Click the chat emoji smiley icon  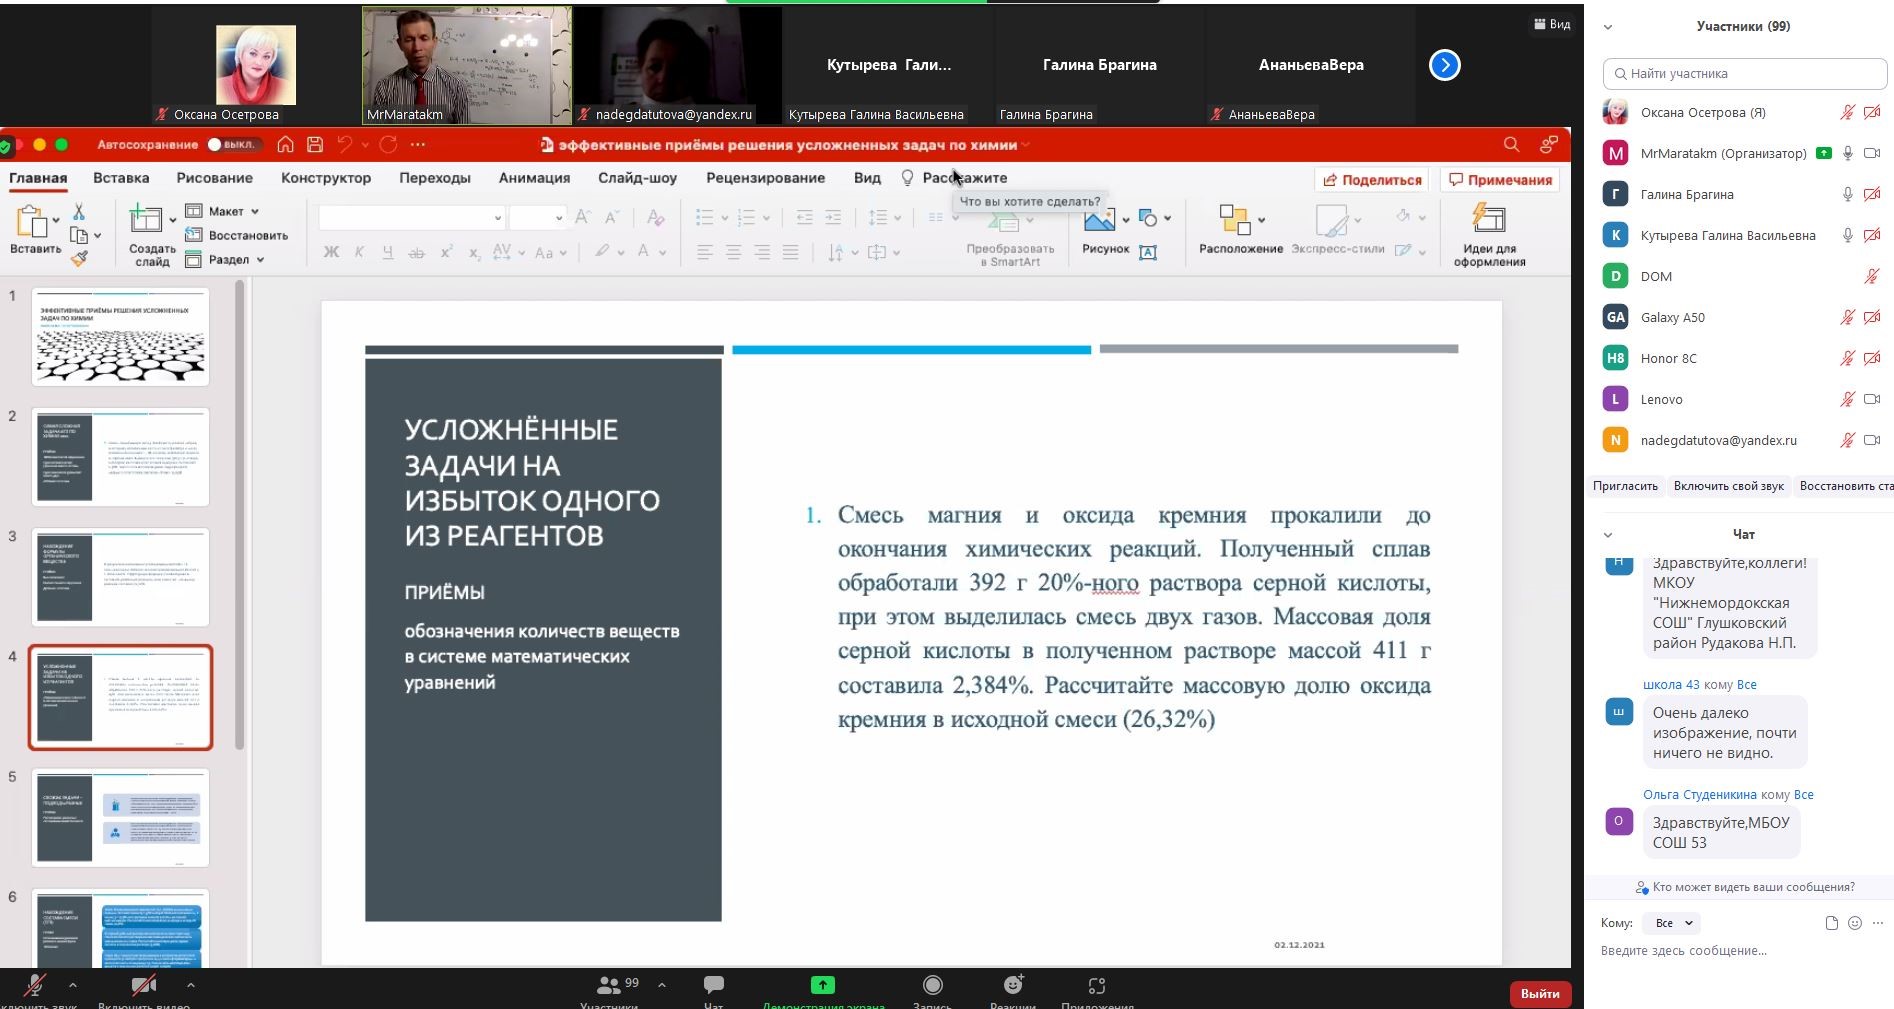(1855, 923)
